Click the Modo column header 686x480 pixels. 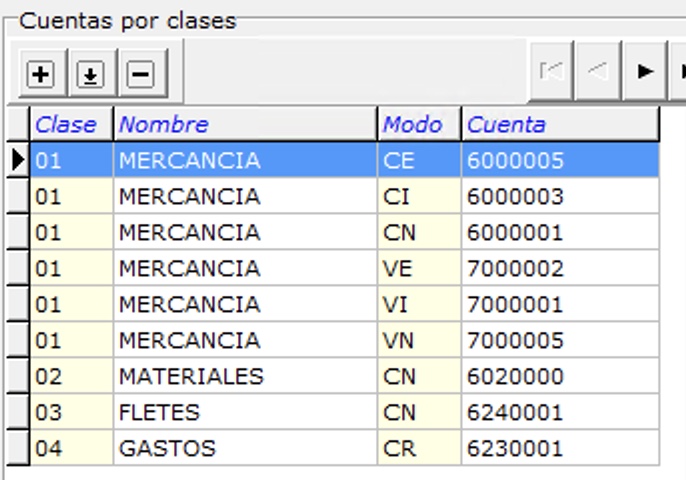click(x=412, y=124)
